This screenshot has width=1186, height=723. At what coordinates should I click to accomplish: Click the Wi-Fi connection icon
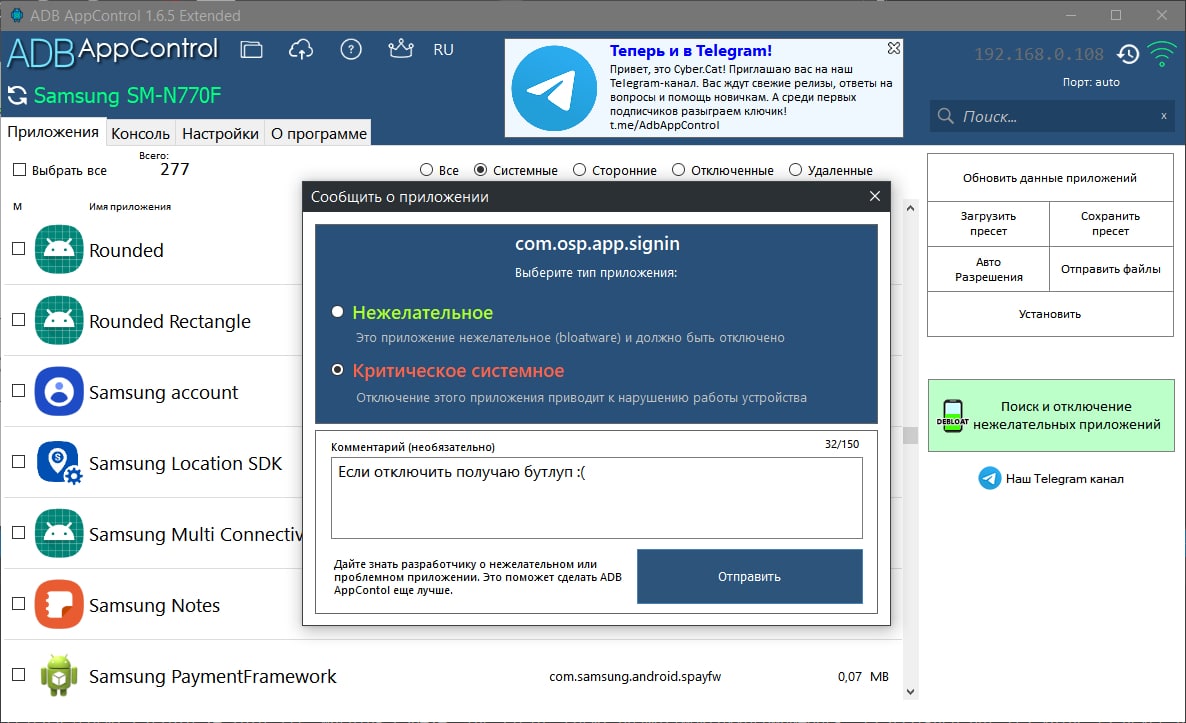1161,53
